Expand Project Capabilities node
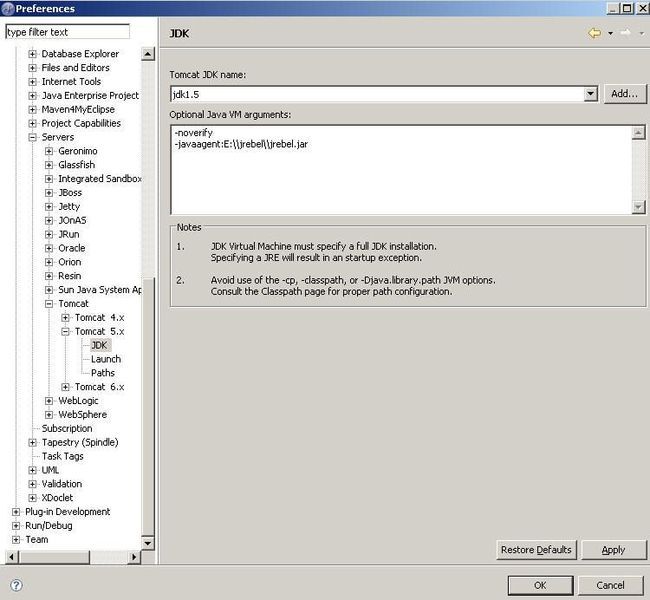 tap(32, 123)
